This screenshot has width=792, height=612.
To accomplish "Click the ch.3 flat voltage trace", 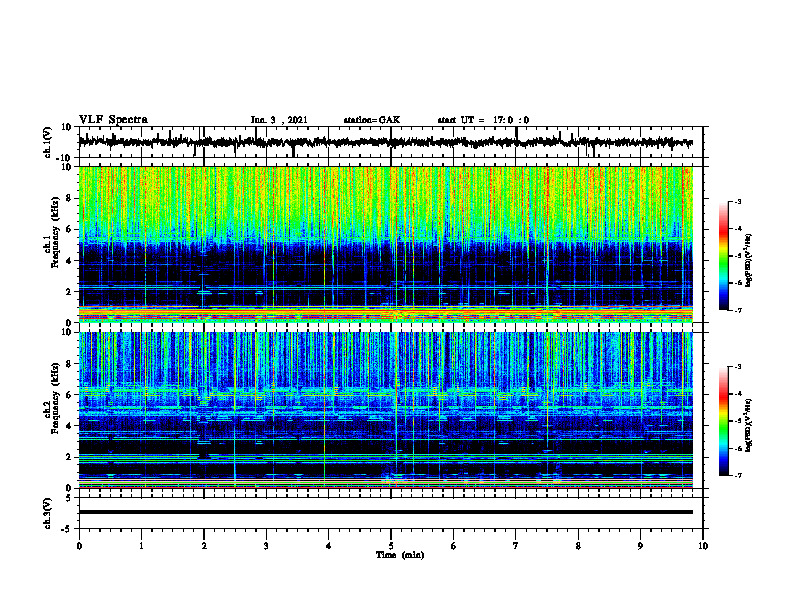I will pos(385,512).
